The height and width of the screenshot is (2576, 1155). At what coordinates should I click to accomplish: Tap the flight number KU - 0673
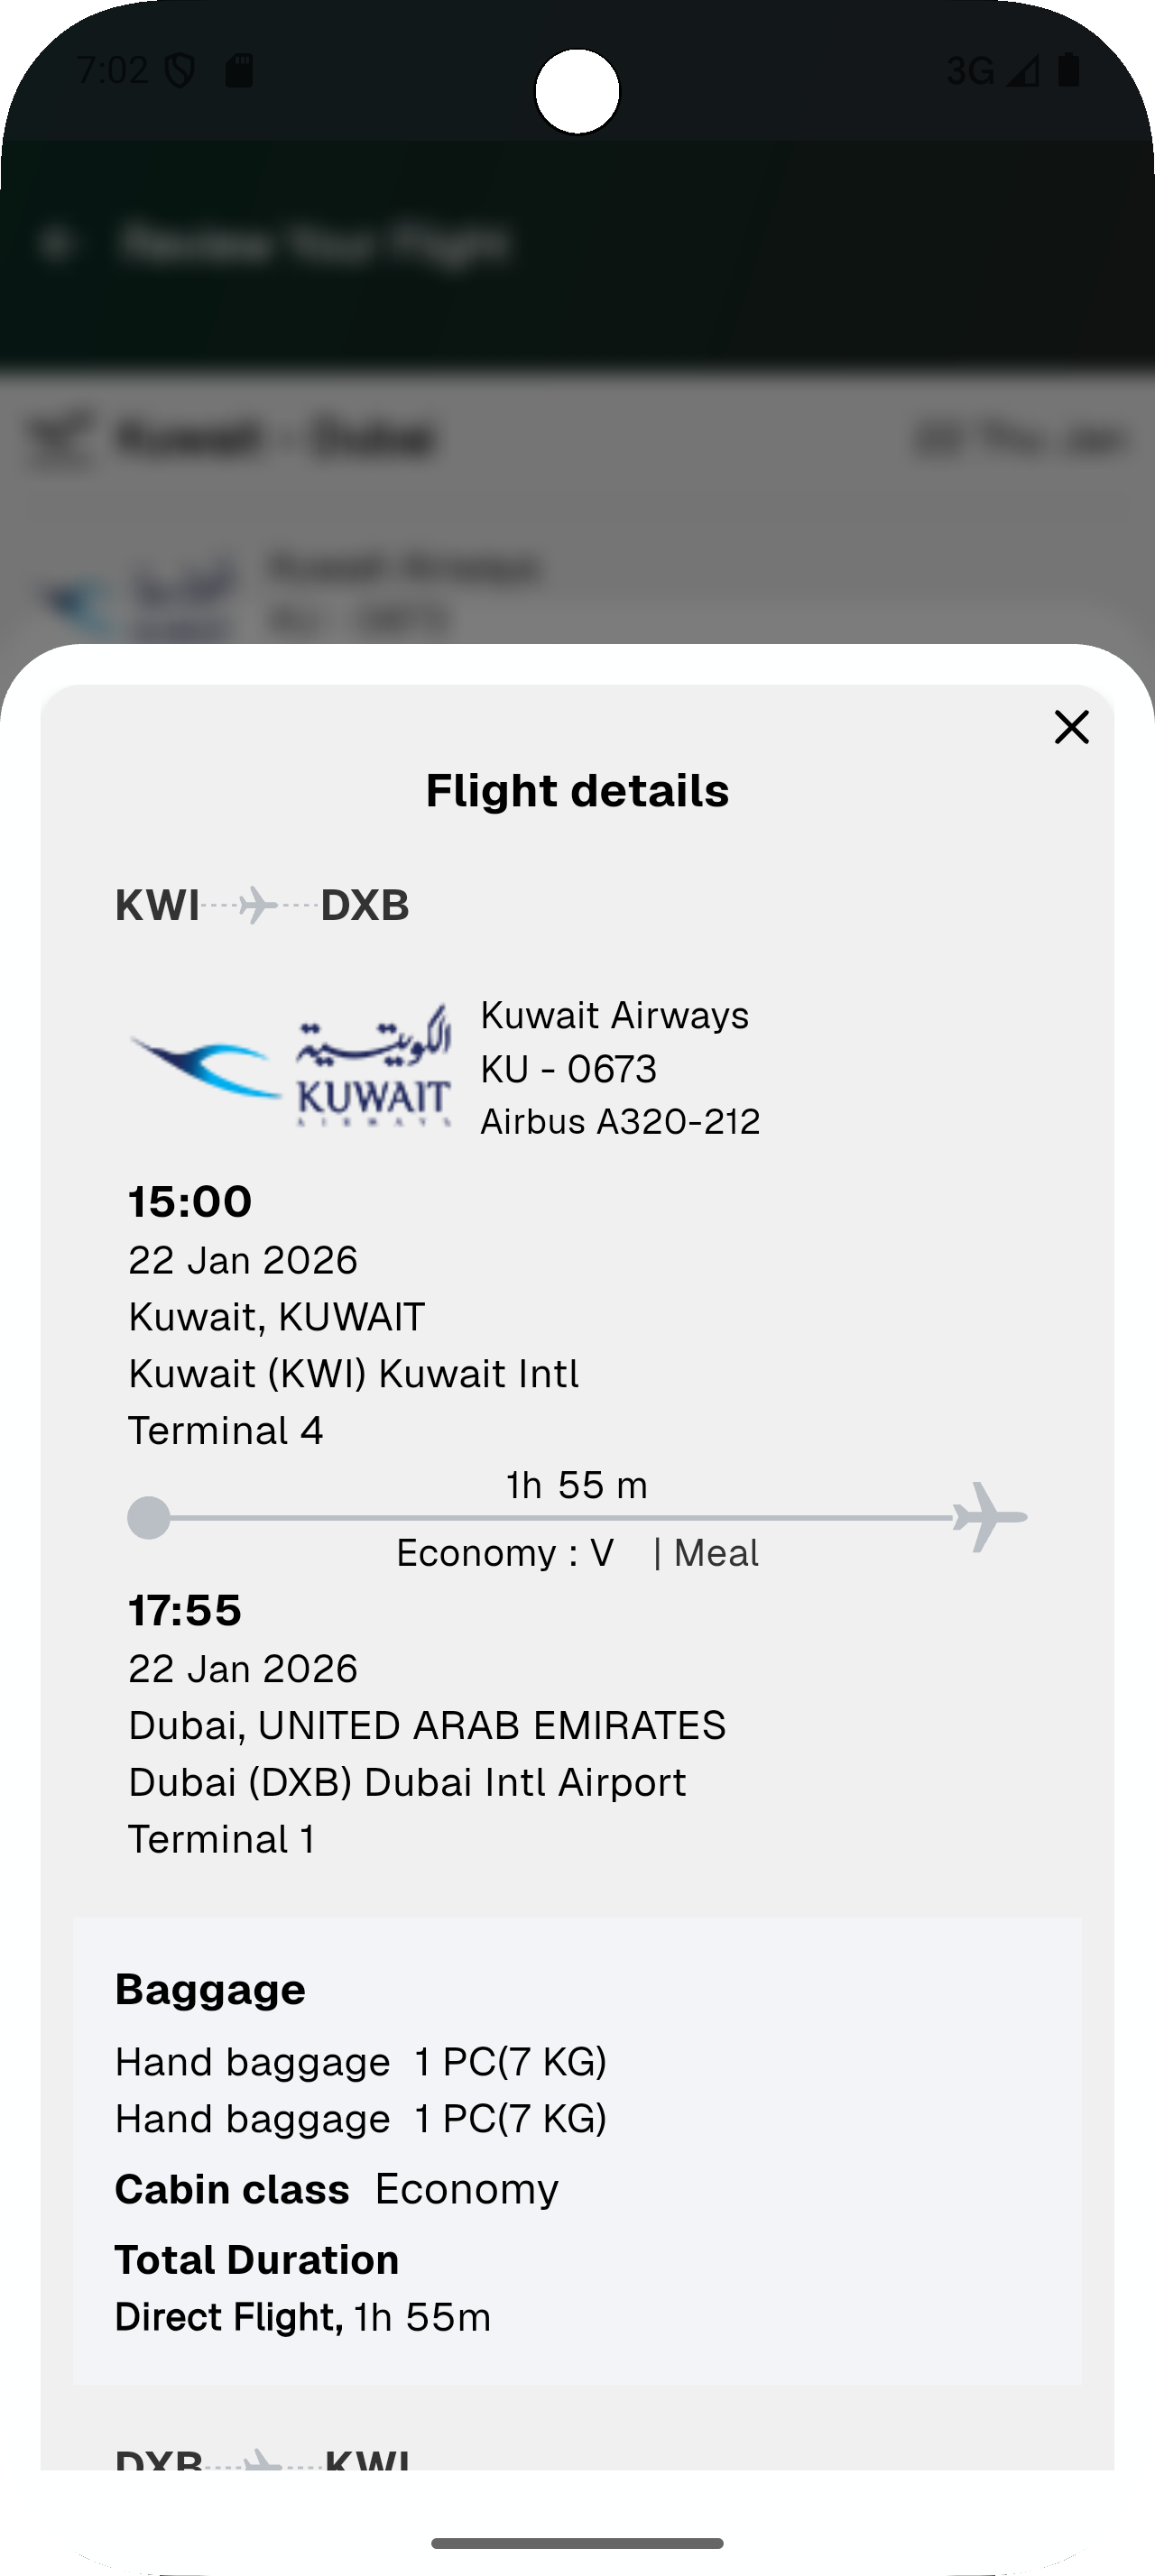(568, 1069)
